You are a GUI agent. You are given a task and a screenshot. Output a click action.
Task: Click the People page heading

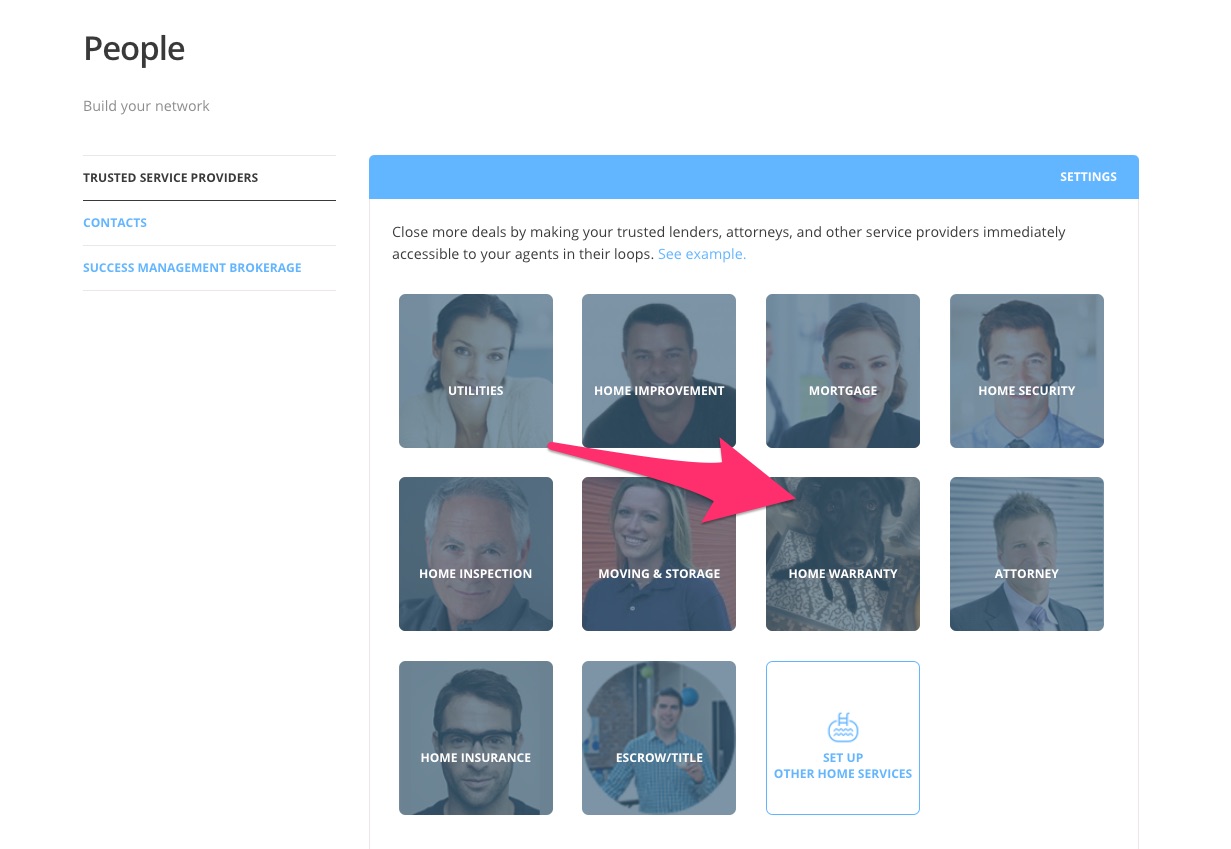tap(134, 49)
